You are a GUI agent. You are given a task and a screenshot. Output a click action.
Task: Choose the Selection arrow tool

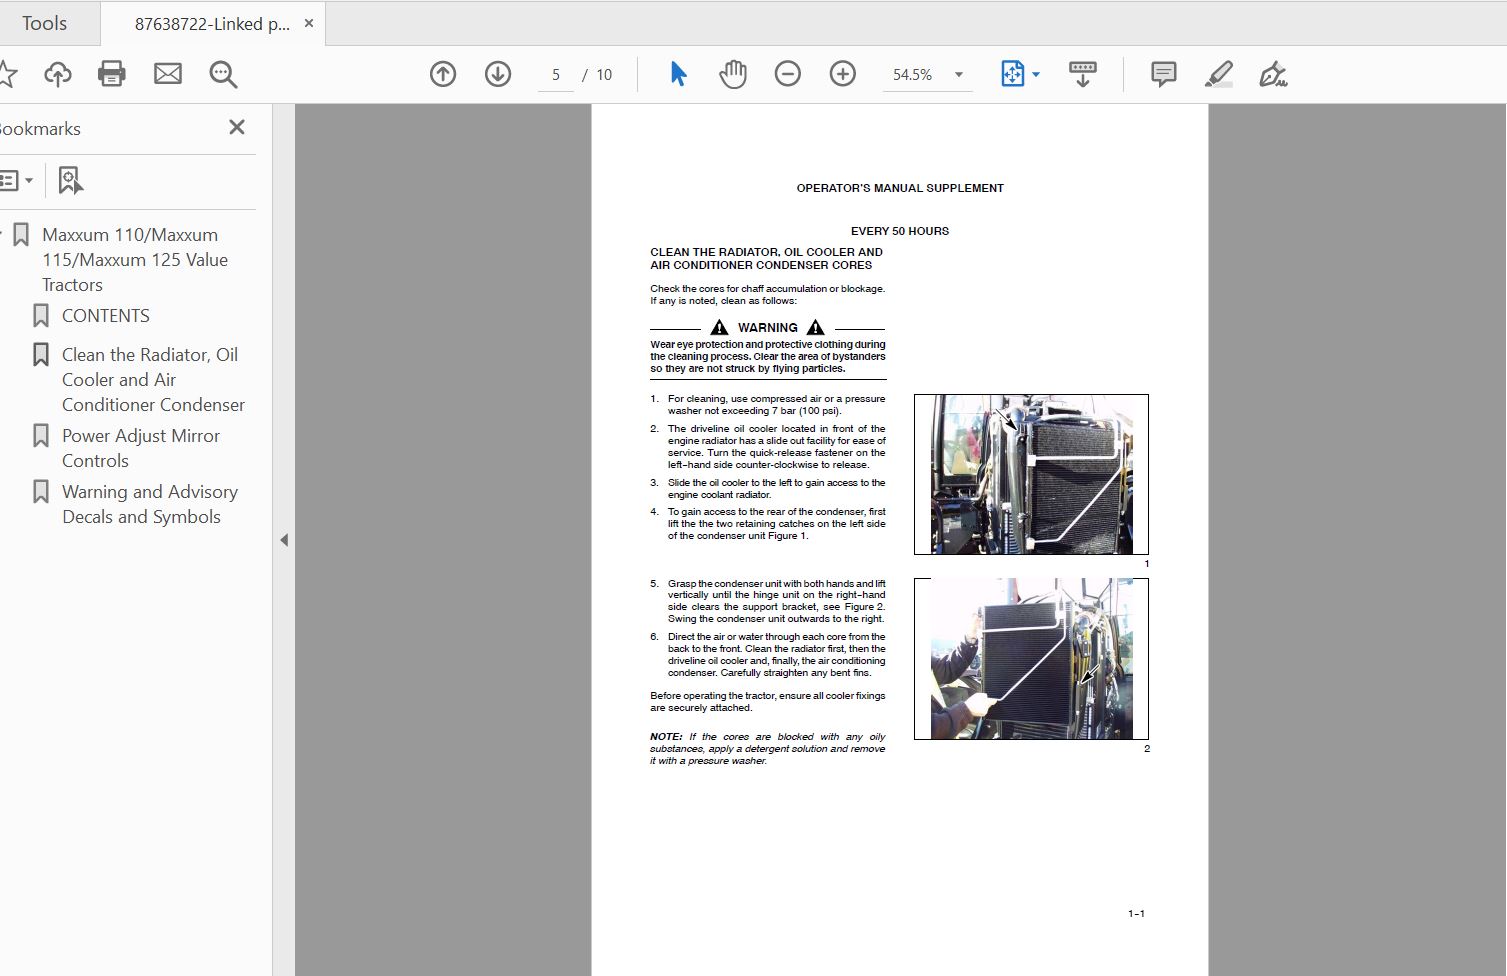click(678, 74)
